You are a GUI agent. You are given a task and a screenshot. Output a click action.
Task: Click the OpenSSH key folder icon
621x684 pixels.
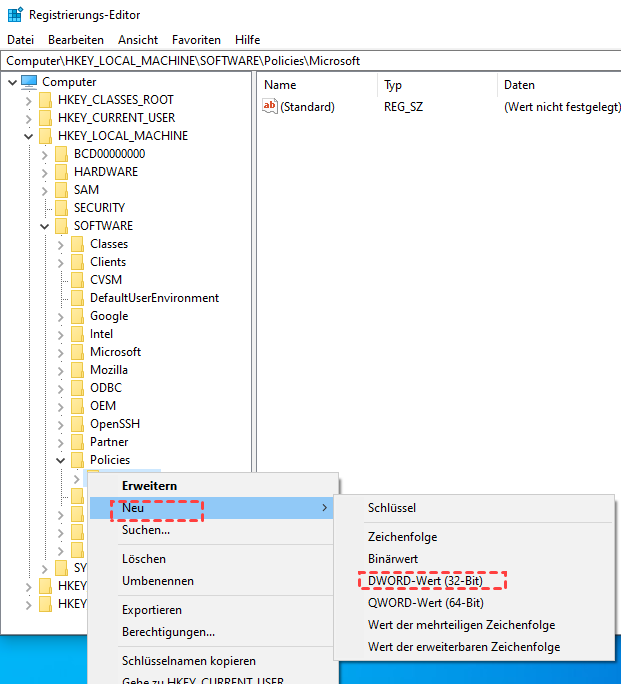(x=78, y=424)
